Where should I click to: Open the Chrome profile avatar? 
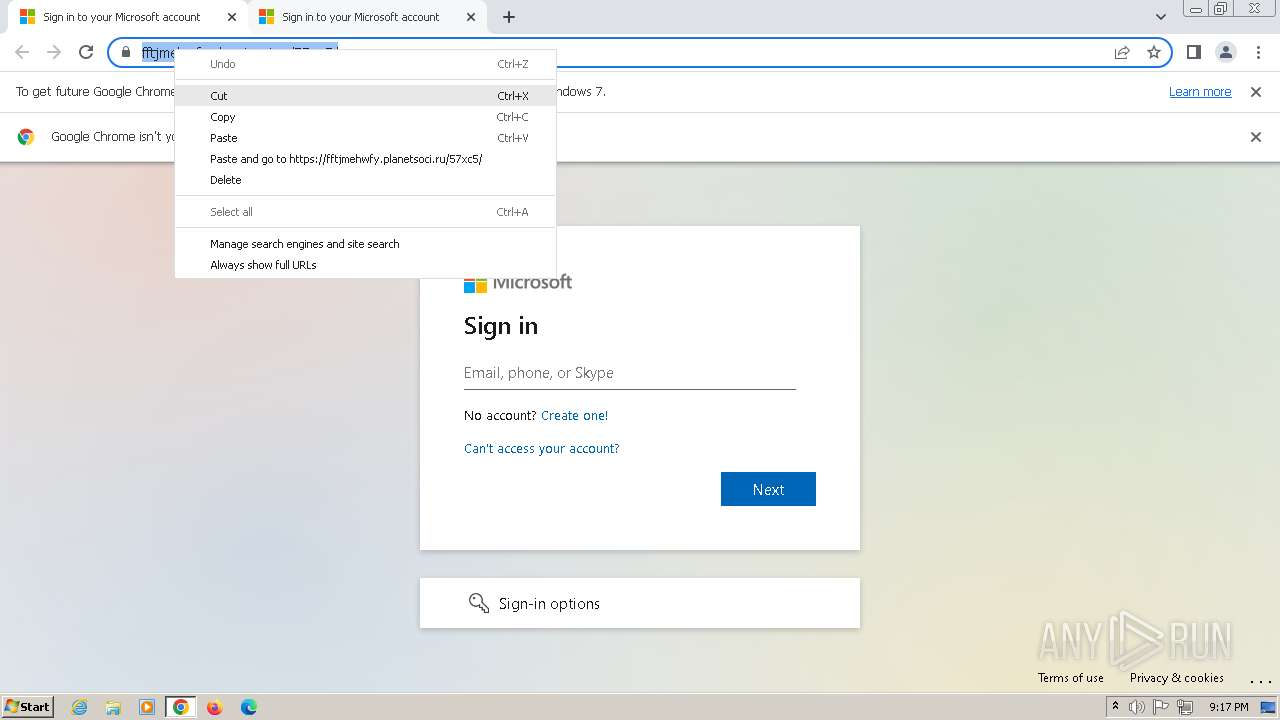[x=1225, y=52]
